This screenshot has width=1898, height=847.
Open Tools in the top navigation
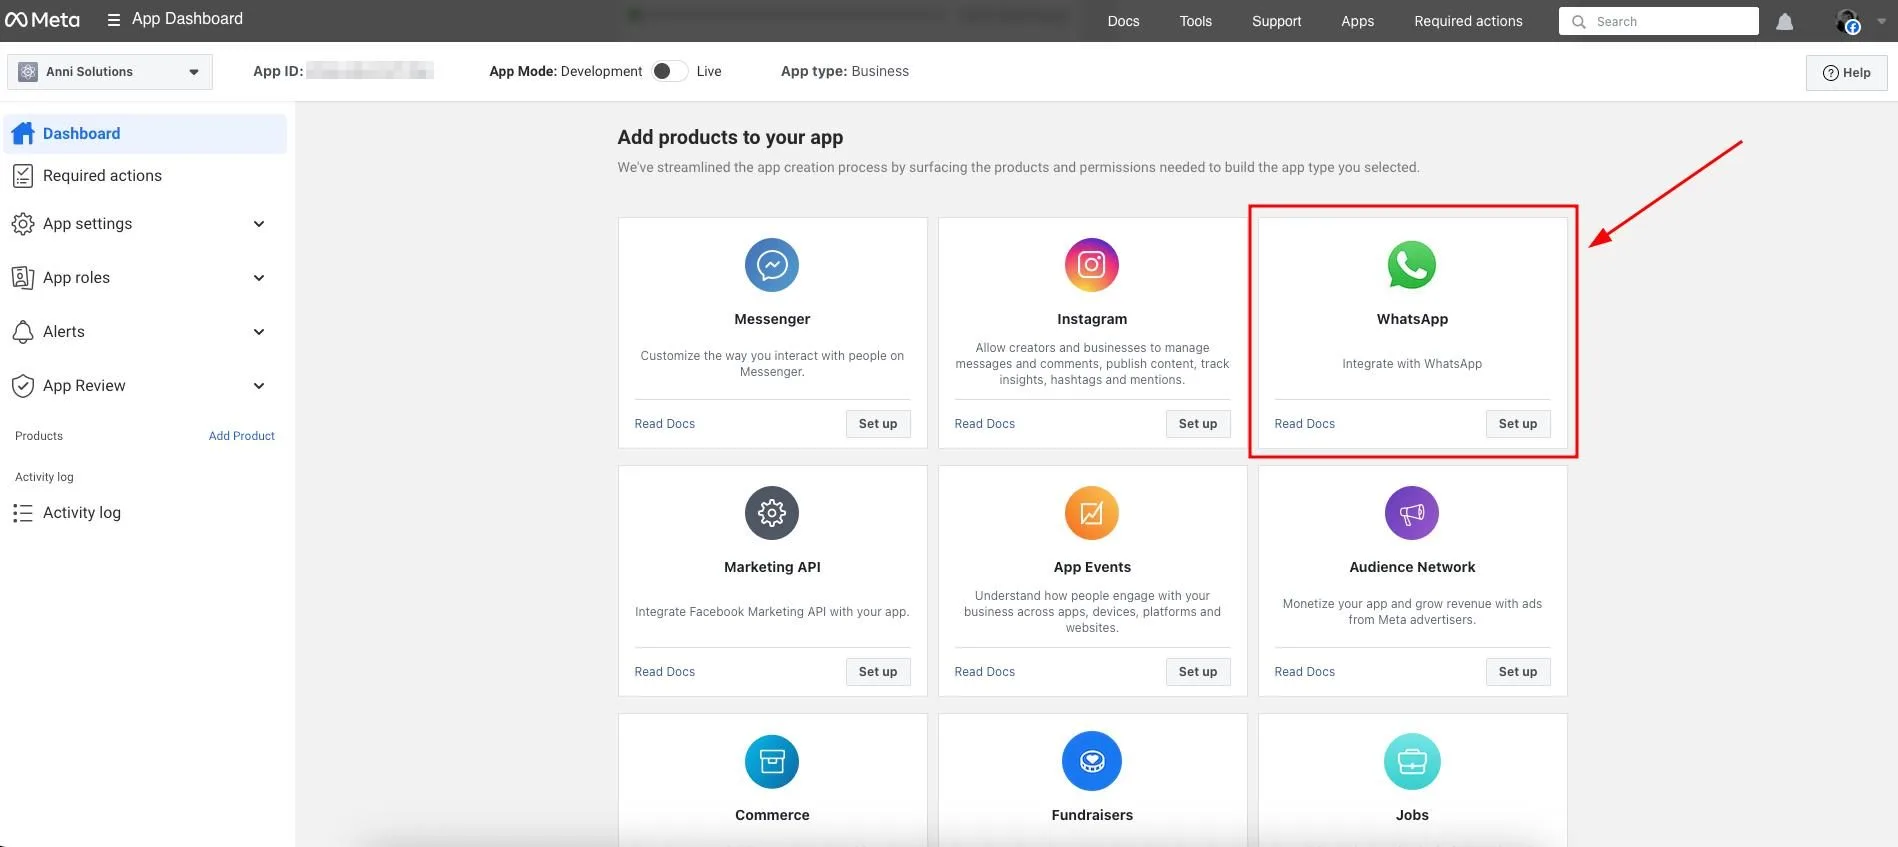pos(1196,21)
